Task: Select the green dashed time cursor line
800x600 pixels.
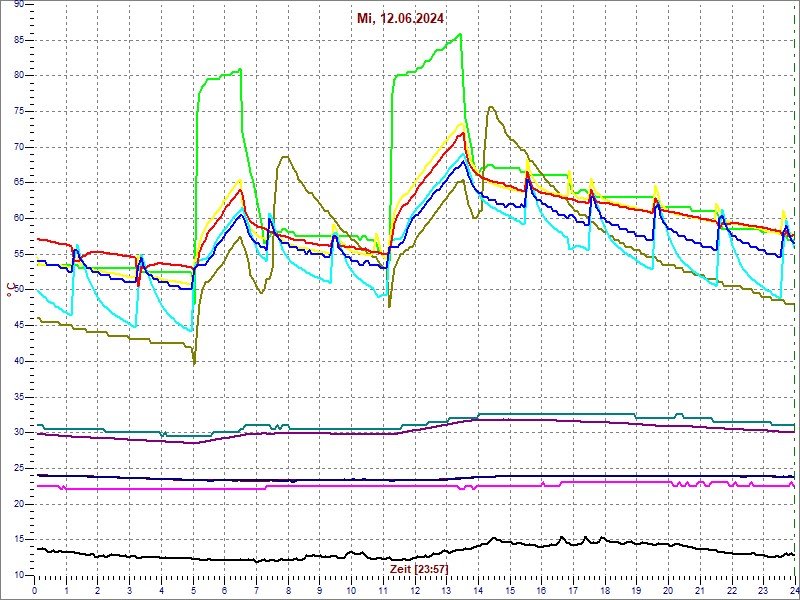Action: [x=795, y=288]
